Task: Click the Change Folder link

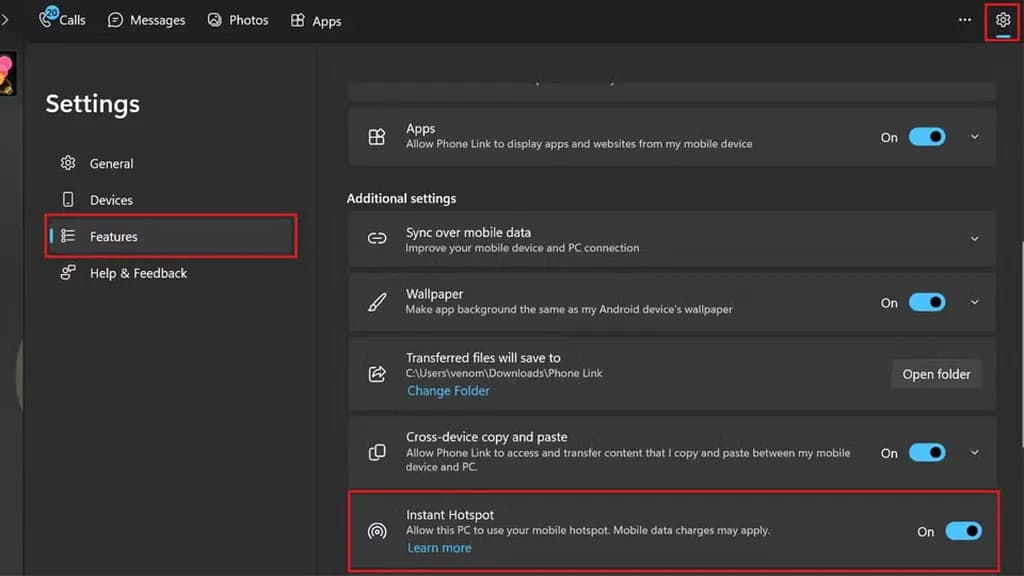Action: (448, 391)
